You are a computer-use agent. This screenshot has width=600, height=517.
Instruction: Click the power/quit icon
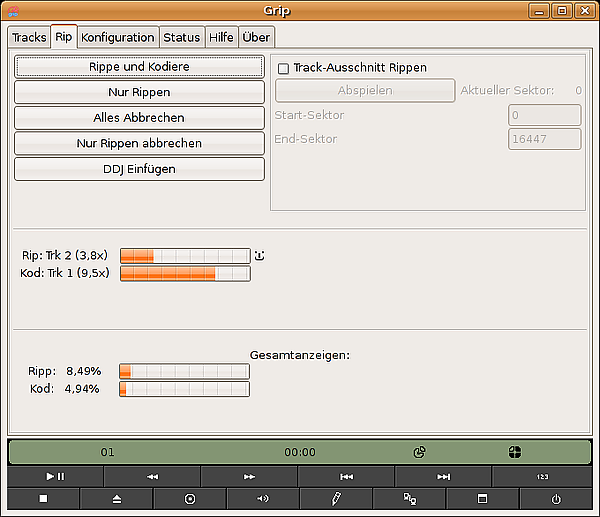click(x=556, y=498)
